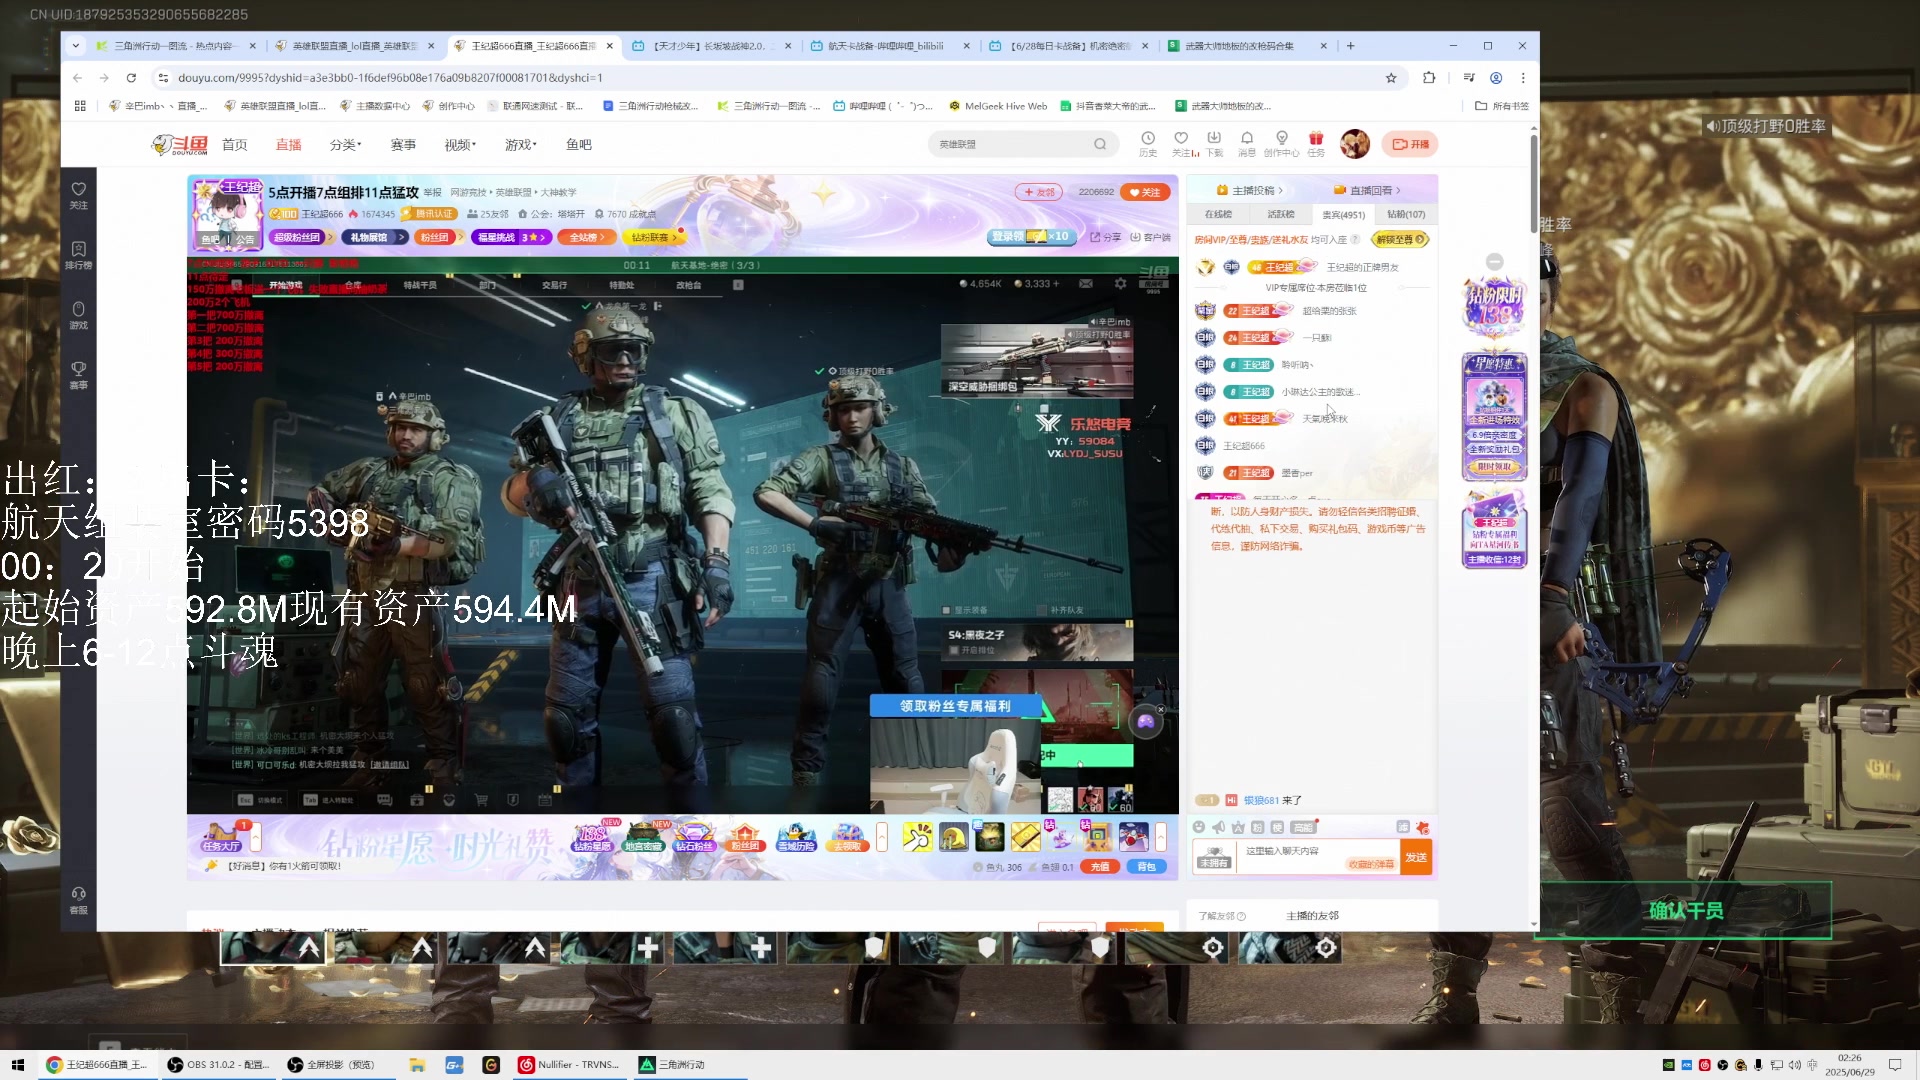Screen dimensions: 1920x1080
Task: Click the 充值 recharge button
Action: point(1100,867)
